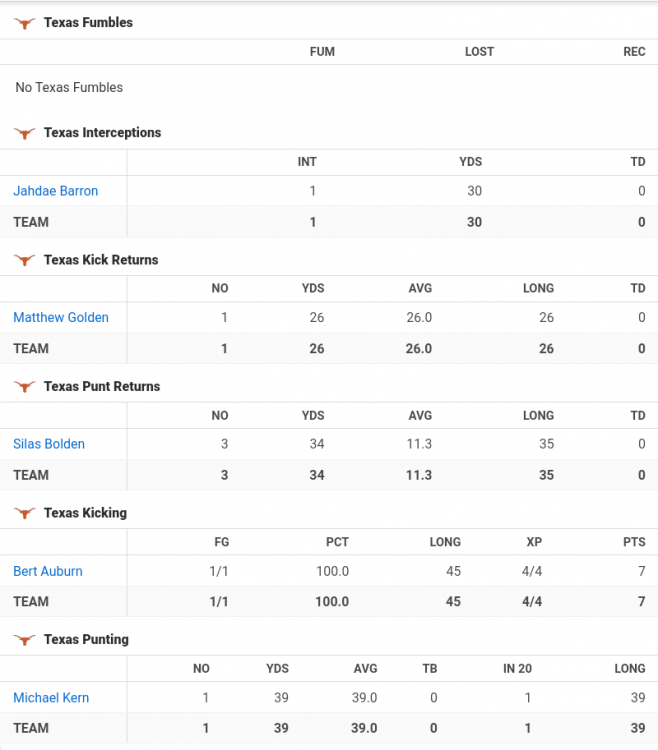Go to Silas Bolden's profile

49,444
